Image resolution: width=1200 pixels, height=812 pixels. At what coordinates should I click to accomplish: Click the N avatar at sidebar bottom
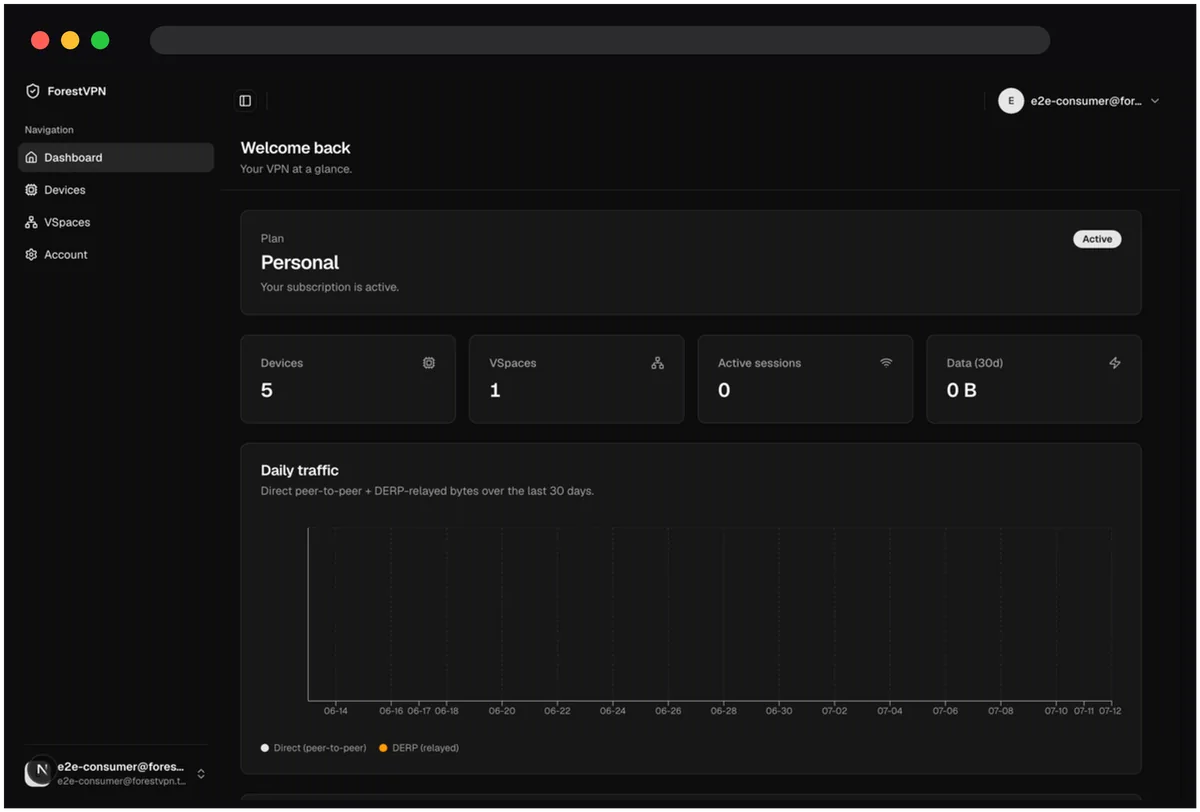(x=38, y=772)
